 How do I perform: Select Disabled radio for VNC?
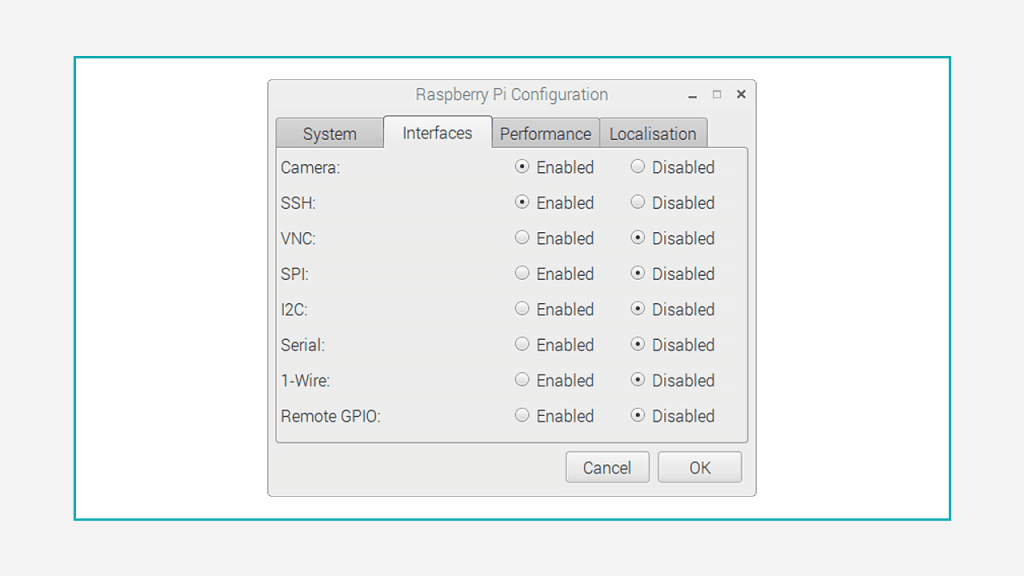click(638, 238)
